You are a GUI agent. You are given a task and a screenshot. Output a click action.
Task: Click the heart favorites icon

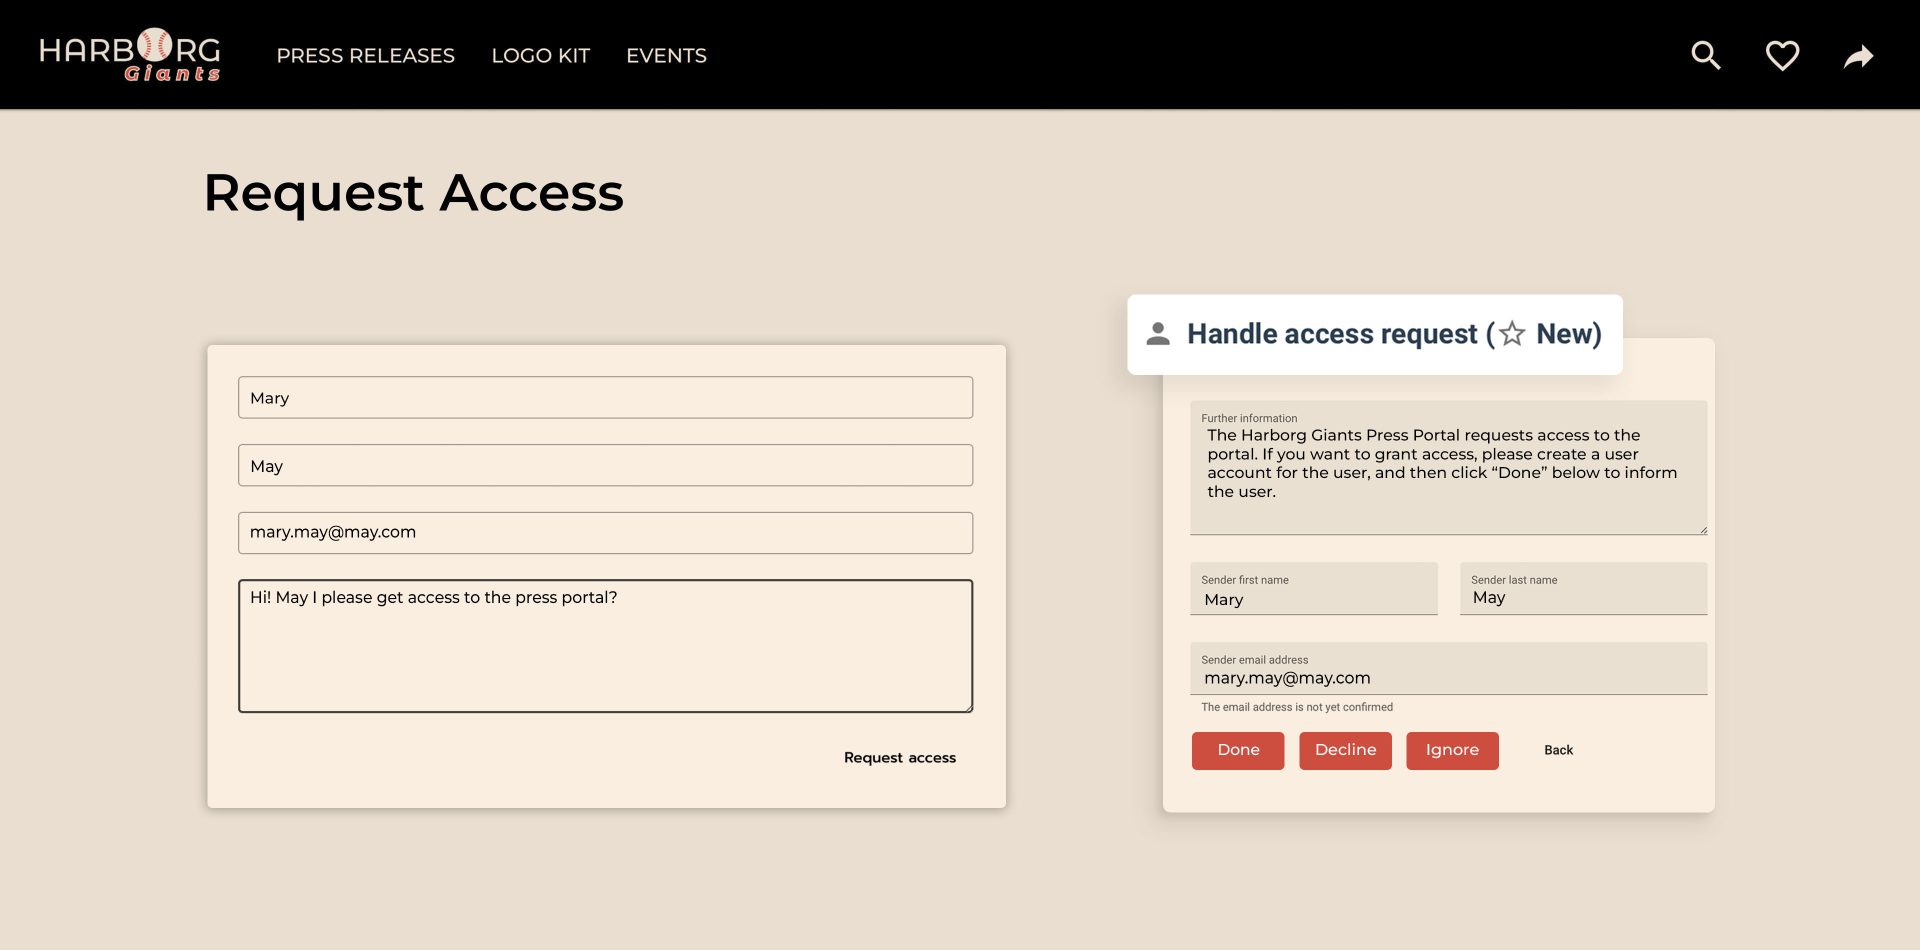(1782, 55)
